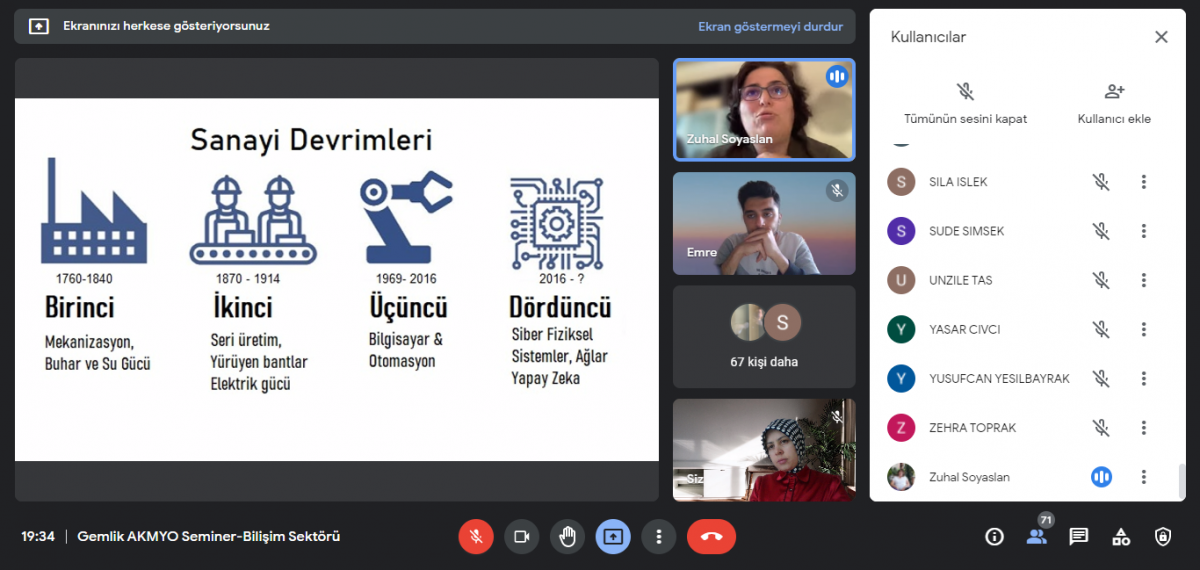Click the Üçüncü heading on slide
The image size is (1200, 570).
[x=408, y=306]
